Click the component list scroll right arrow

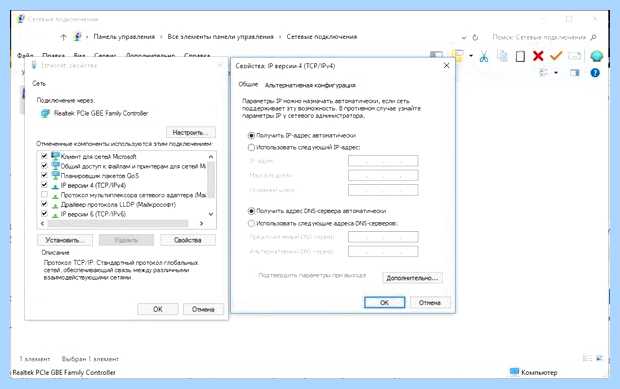click(x=202, y=224)
